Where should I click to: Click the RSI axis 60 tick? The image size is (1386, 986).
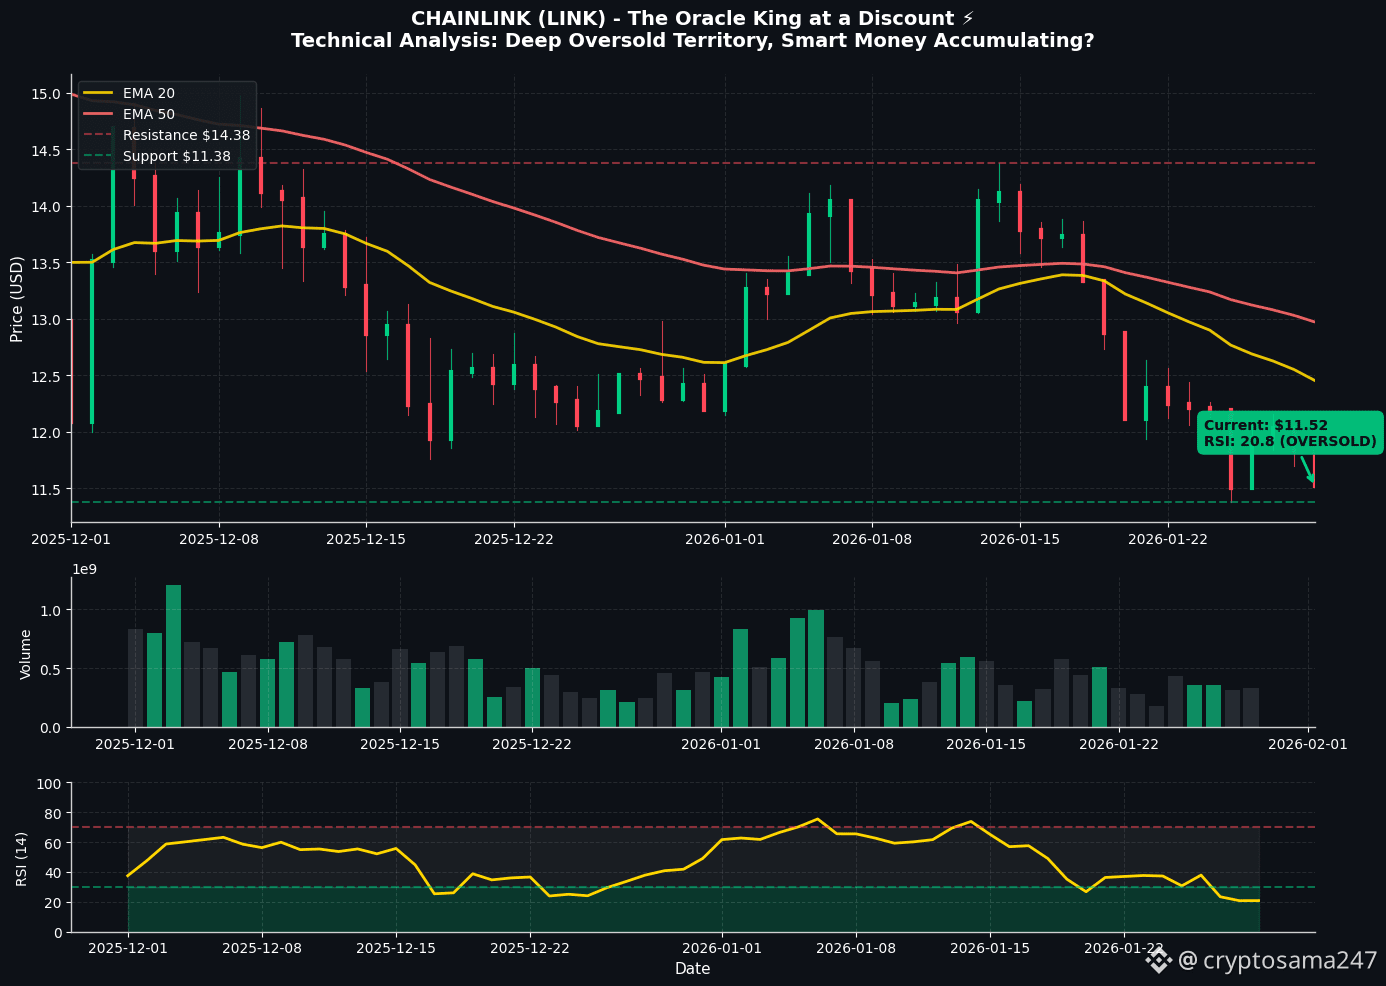[x=54, y=843]
